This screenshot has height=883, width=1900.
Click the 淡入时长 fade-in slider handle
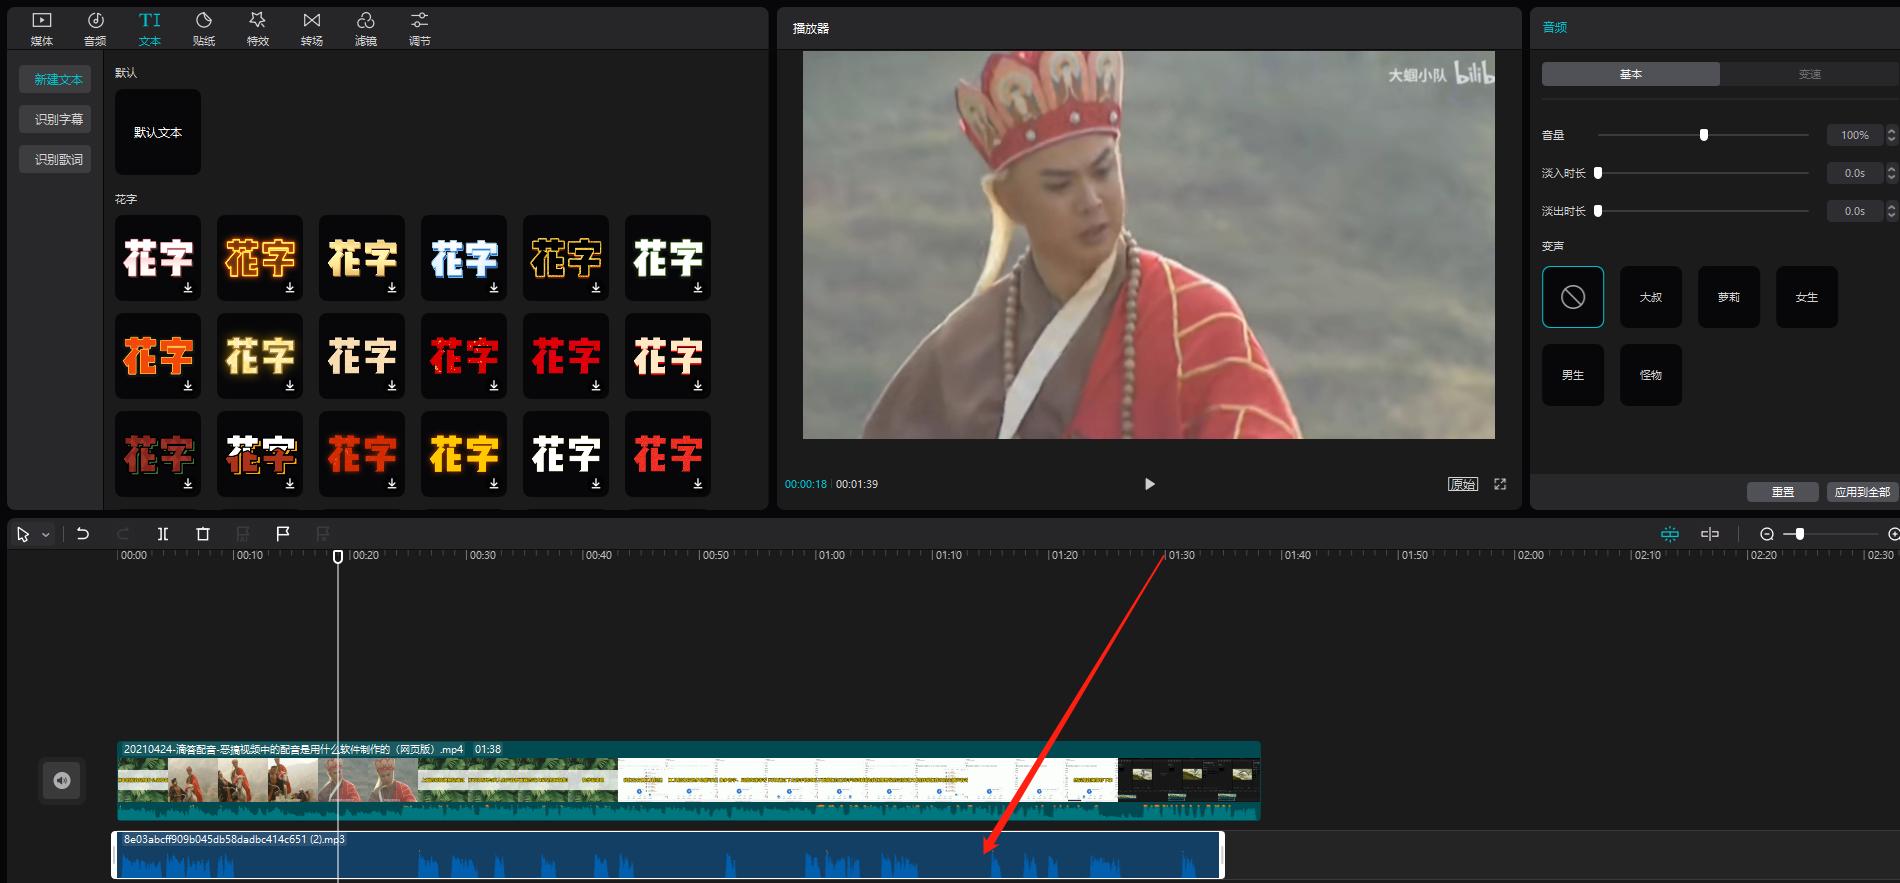1598,173
